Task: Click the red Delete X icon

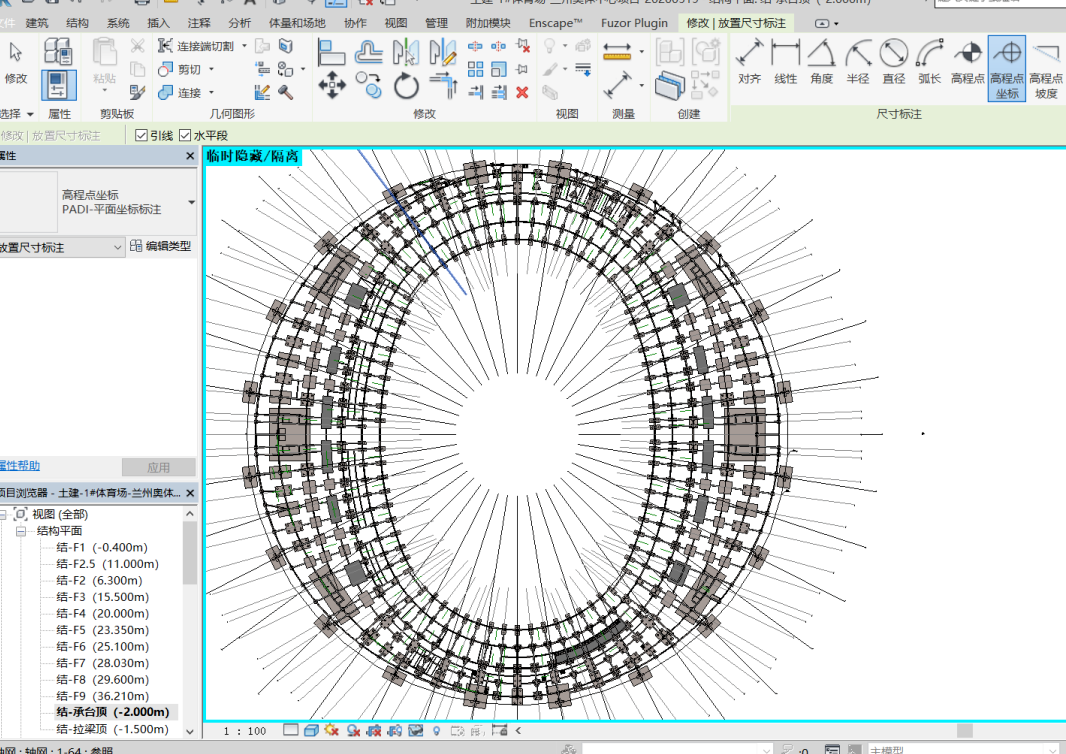Action: (x=522, y=92)
